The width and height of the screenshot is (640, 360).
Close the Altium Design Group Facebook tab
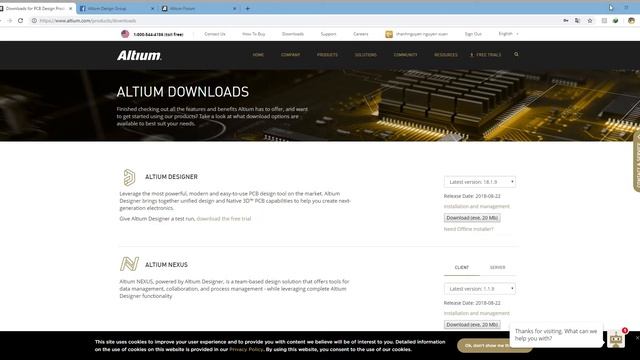(152, 8)
